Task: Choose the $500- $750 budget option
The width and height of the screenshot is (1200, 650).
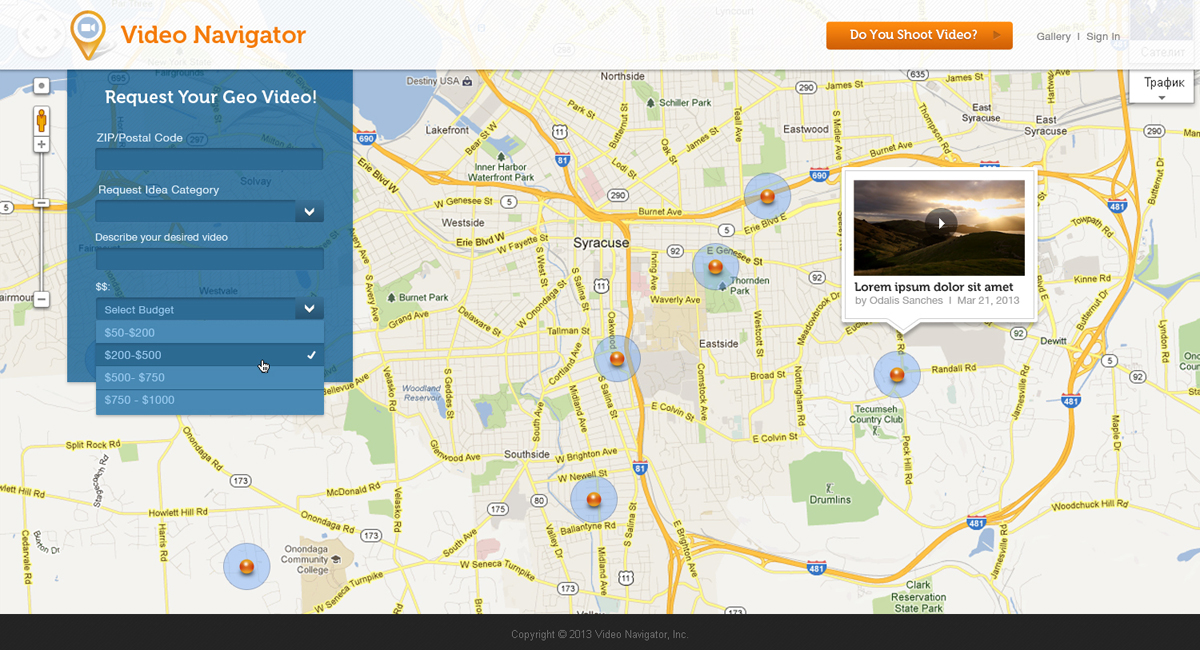Action: (x=209, y=377)
